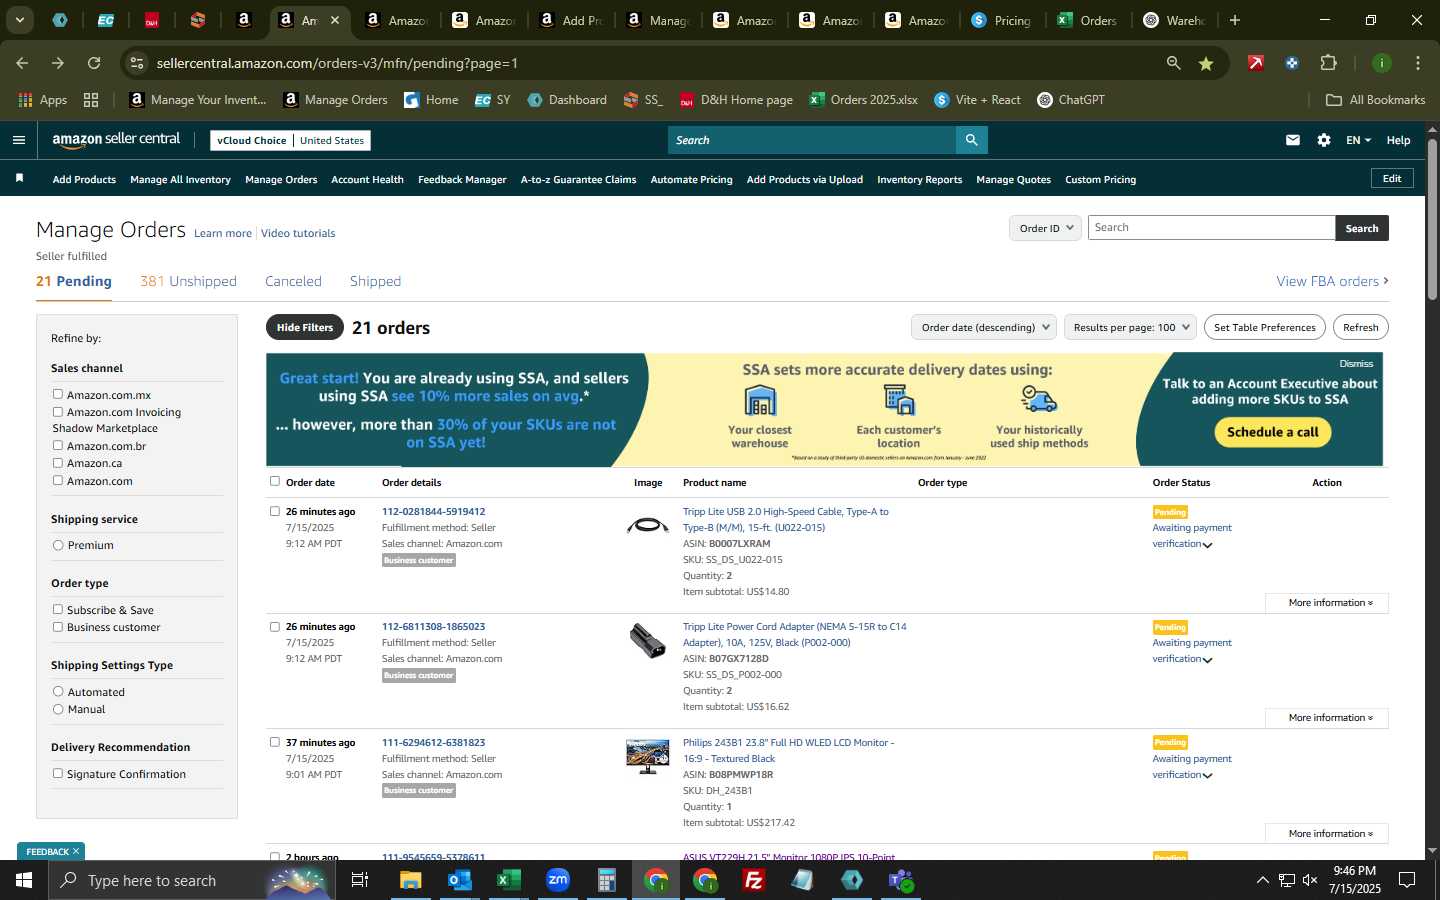The image size is (1440, 900).
Task: Click the search magnifier button
Action: 971,140
